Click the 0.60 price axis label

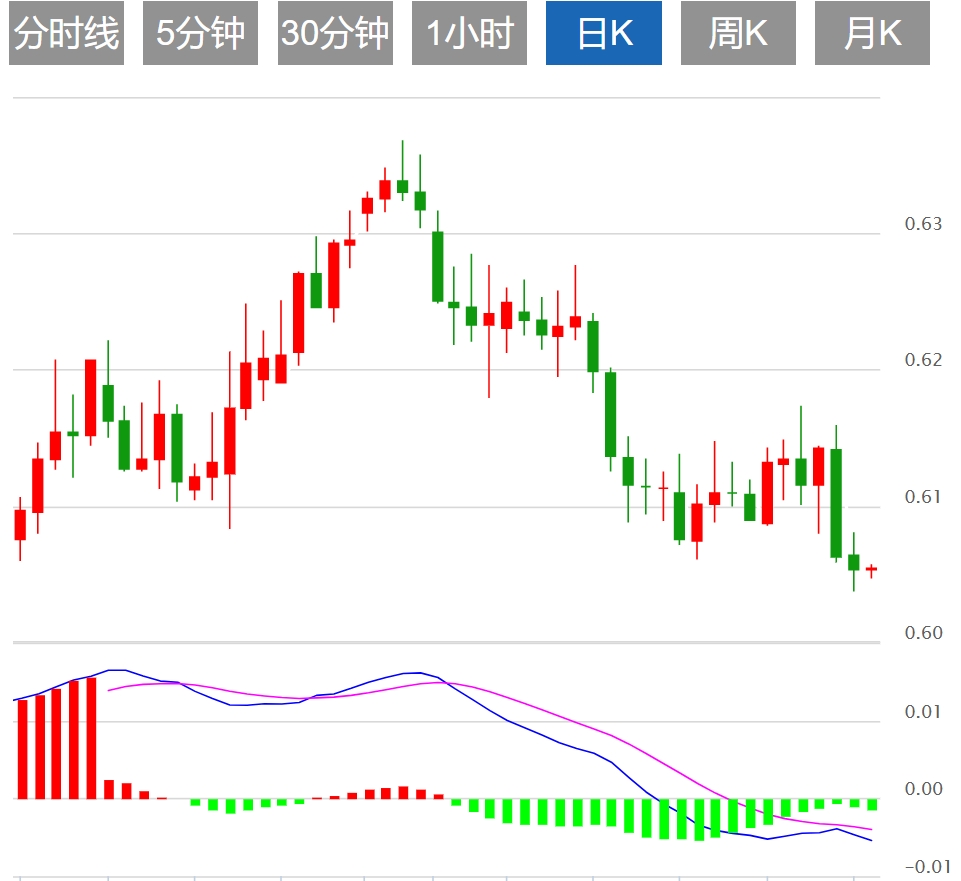tap(923, 633)
